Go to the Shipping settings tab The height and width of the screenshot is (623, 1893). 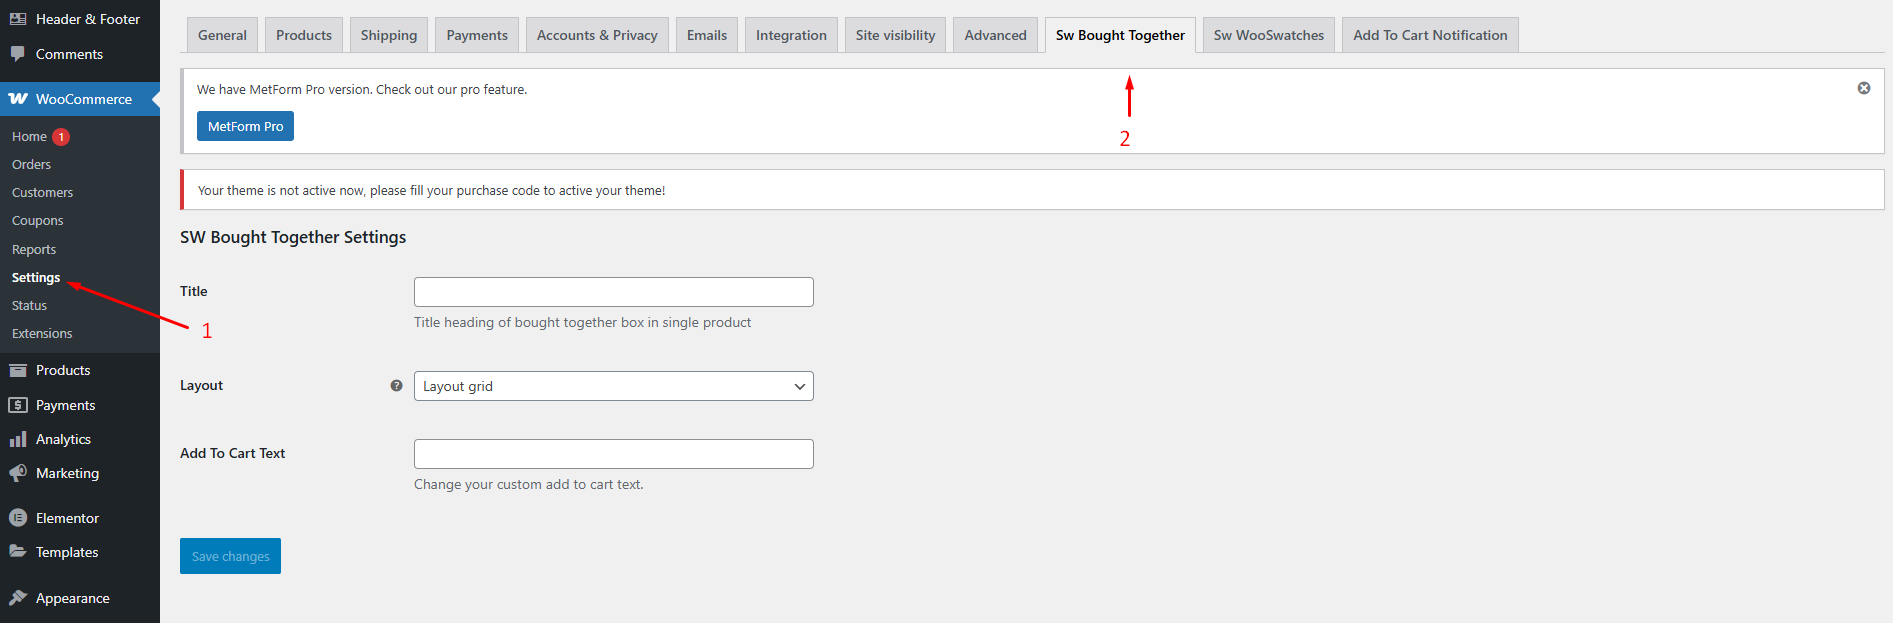point(388,35)
